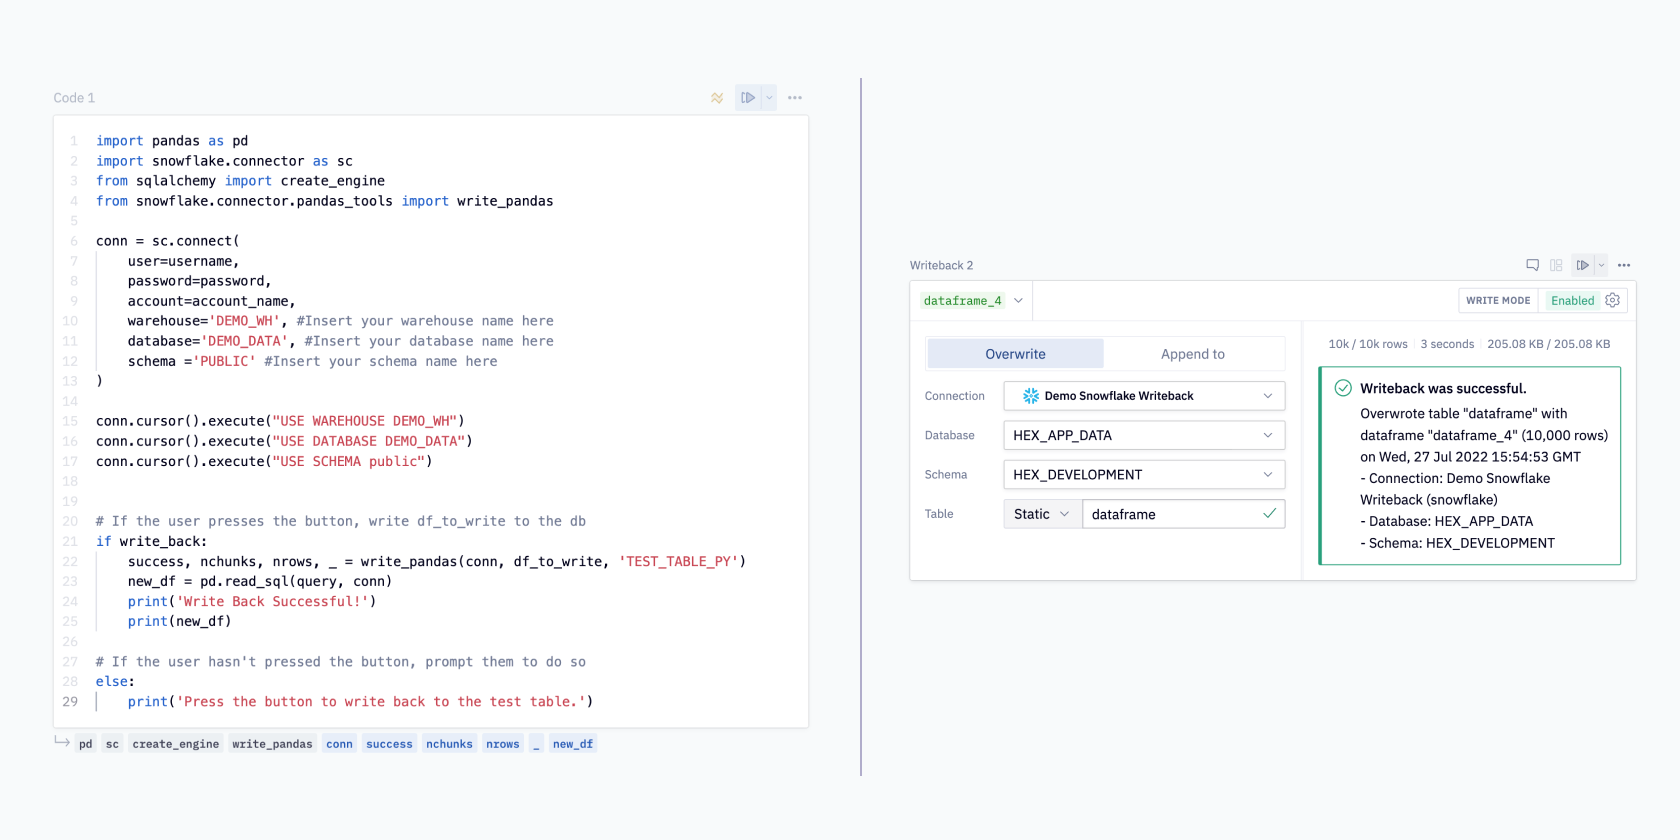Viewport: 1680px width, 840px height.
Task: Click '3 seconds' run time text
Action: coord(1447,344)
